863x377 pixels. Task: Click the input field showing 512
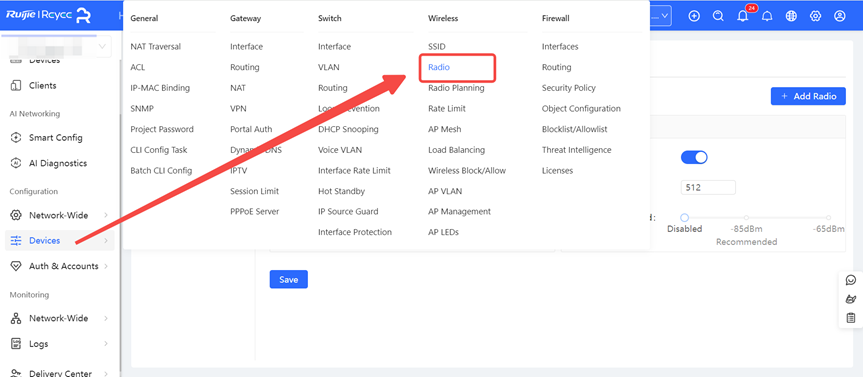coord(708,187)
